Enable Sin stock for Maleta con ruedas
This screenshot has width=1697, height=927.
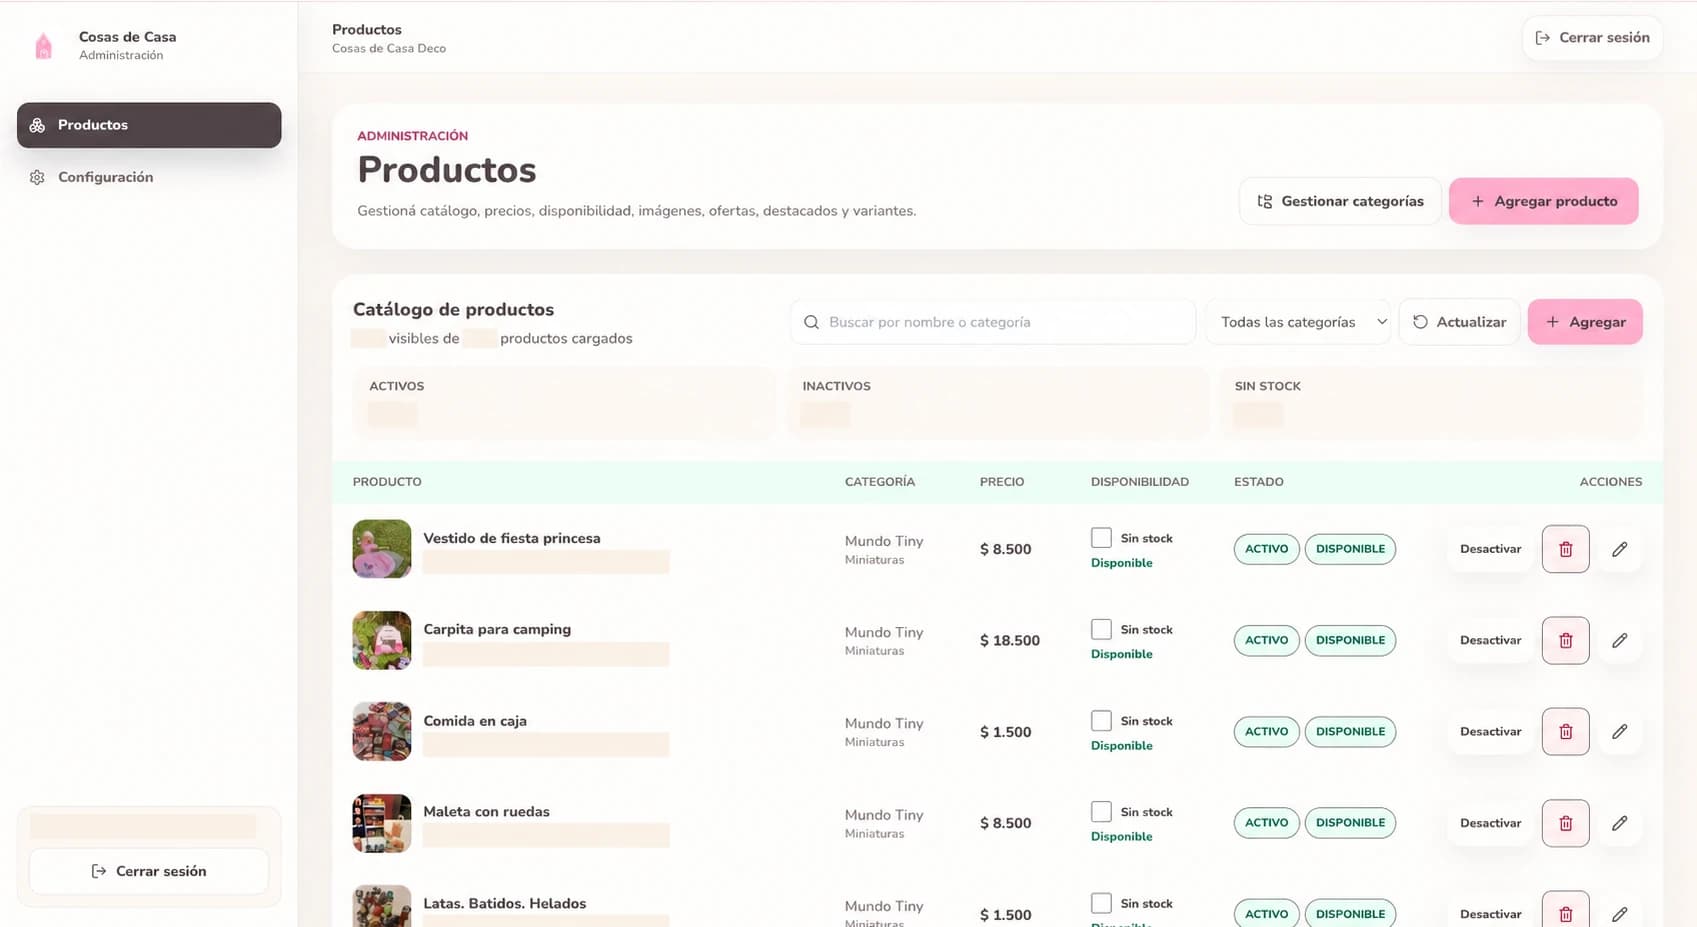pyautogui.click(x=1101, y=812)
